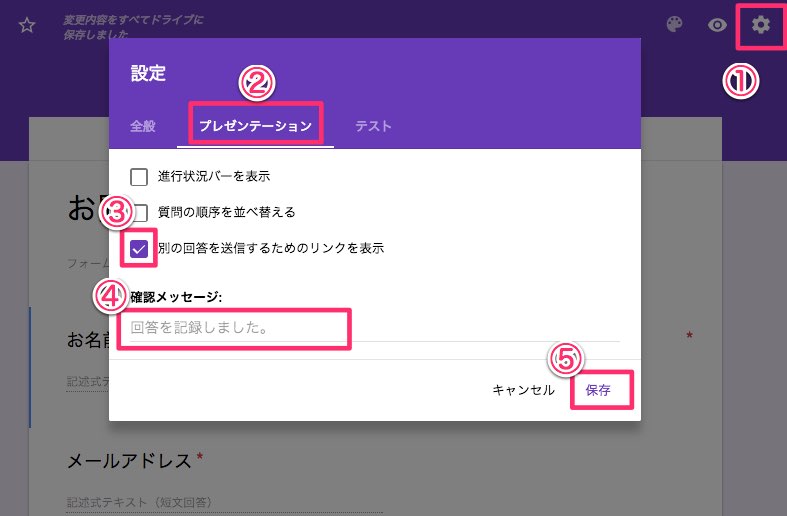Switch to the テスト tab
The width and height of the screenshot is (787, 516).
pyautogui.click(x=373, y=126)
